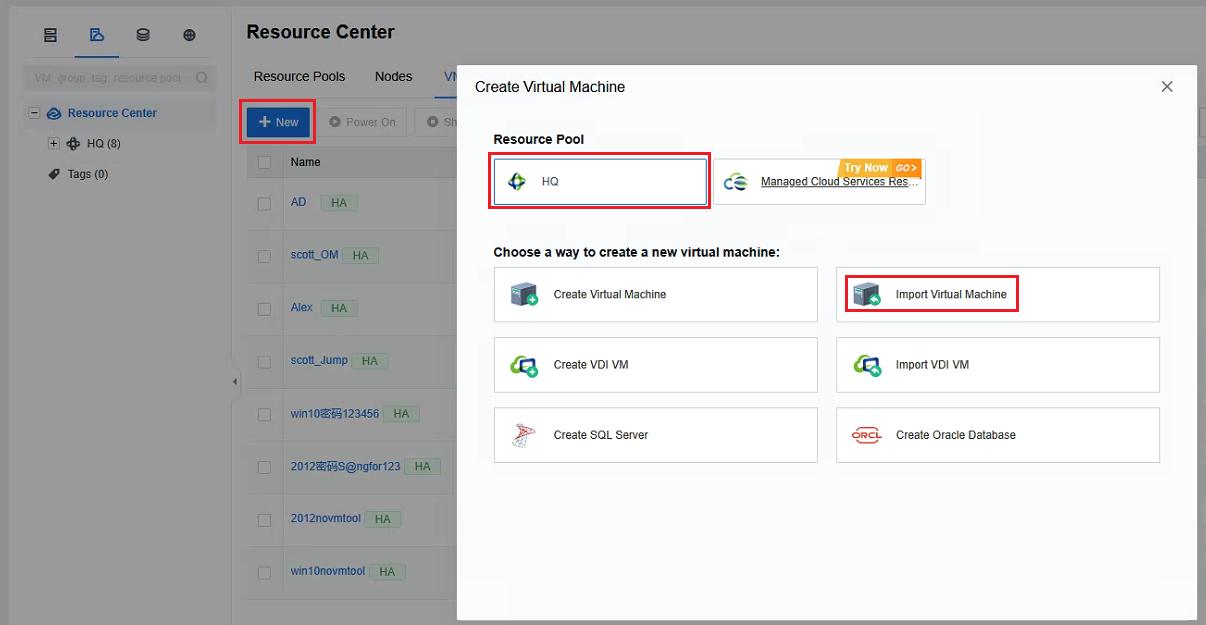Open the scott_OM virtual machine link
Screen dimensions: 1206x625
point(315,255)
